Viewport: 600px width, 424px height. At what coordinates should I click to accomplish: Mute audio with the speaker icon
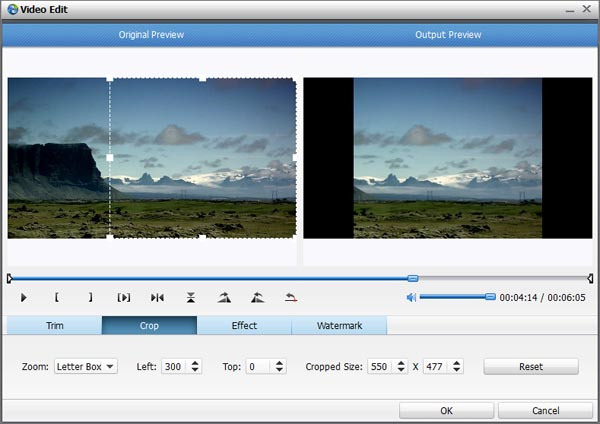click(x=411, y=297)
